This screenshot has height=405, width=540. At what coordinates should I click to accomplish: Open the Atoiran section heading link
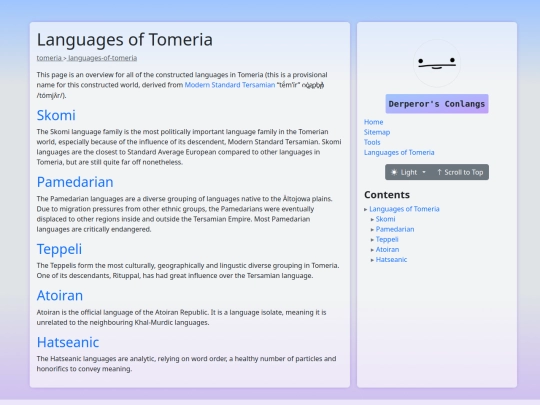coord(60,295)
